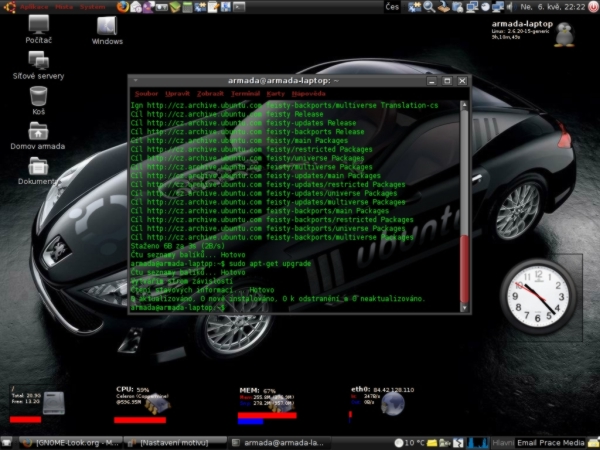Image resolution: width=600 pixels, height=450 pixels.
Task: Launch Firefox from the top panel
Action: (x=122, y=7)
